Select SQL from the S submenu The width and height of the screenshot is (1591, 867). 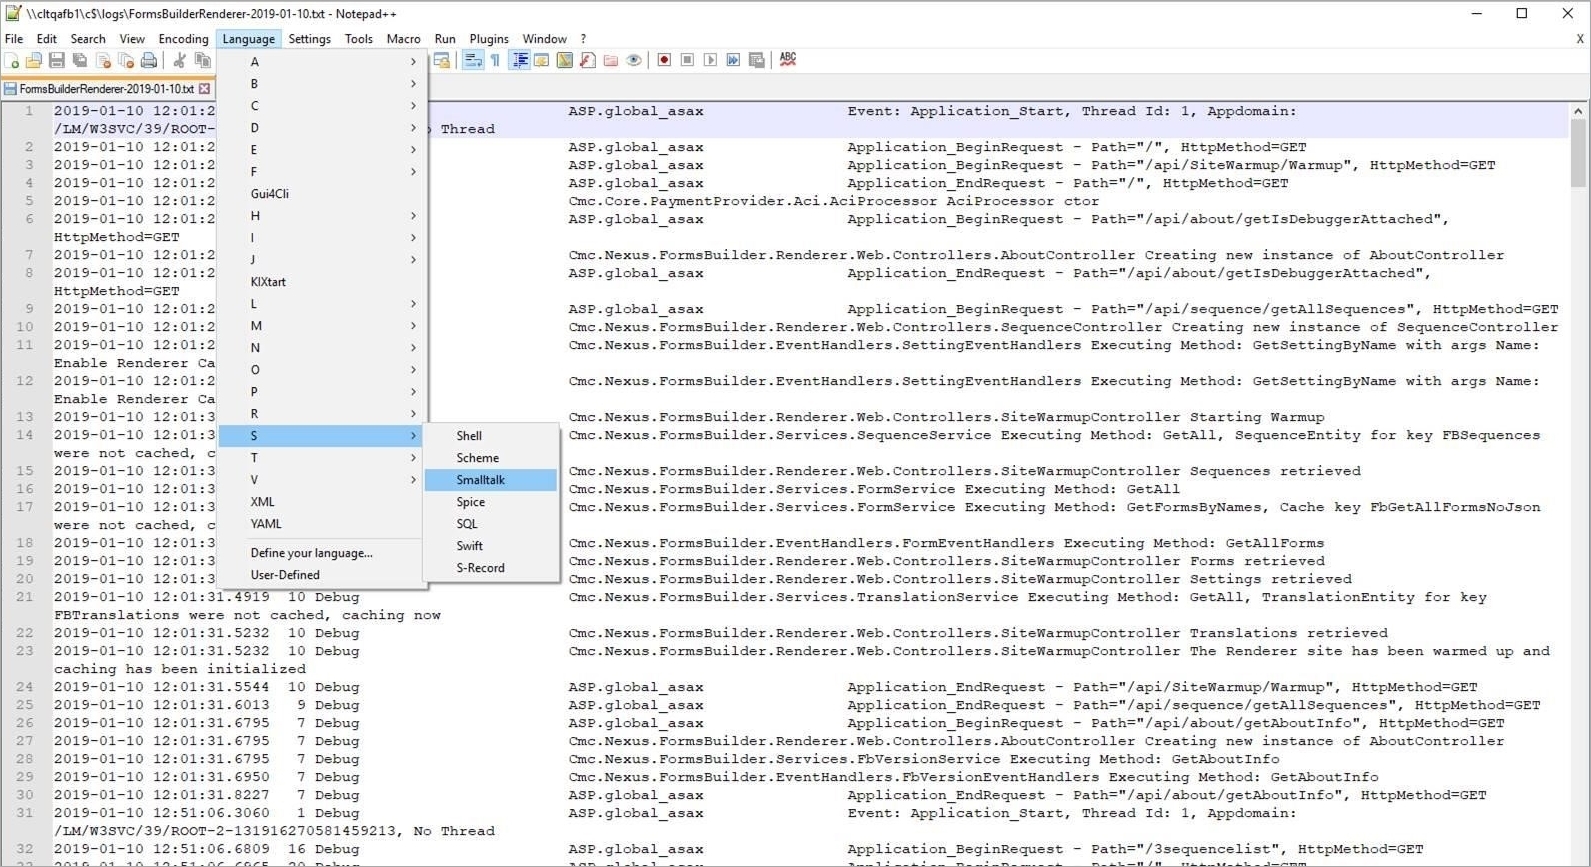click(x=467, y=524)
